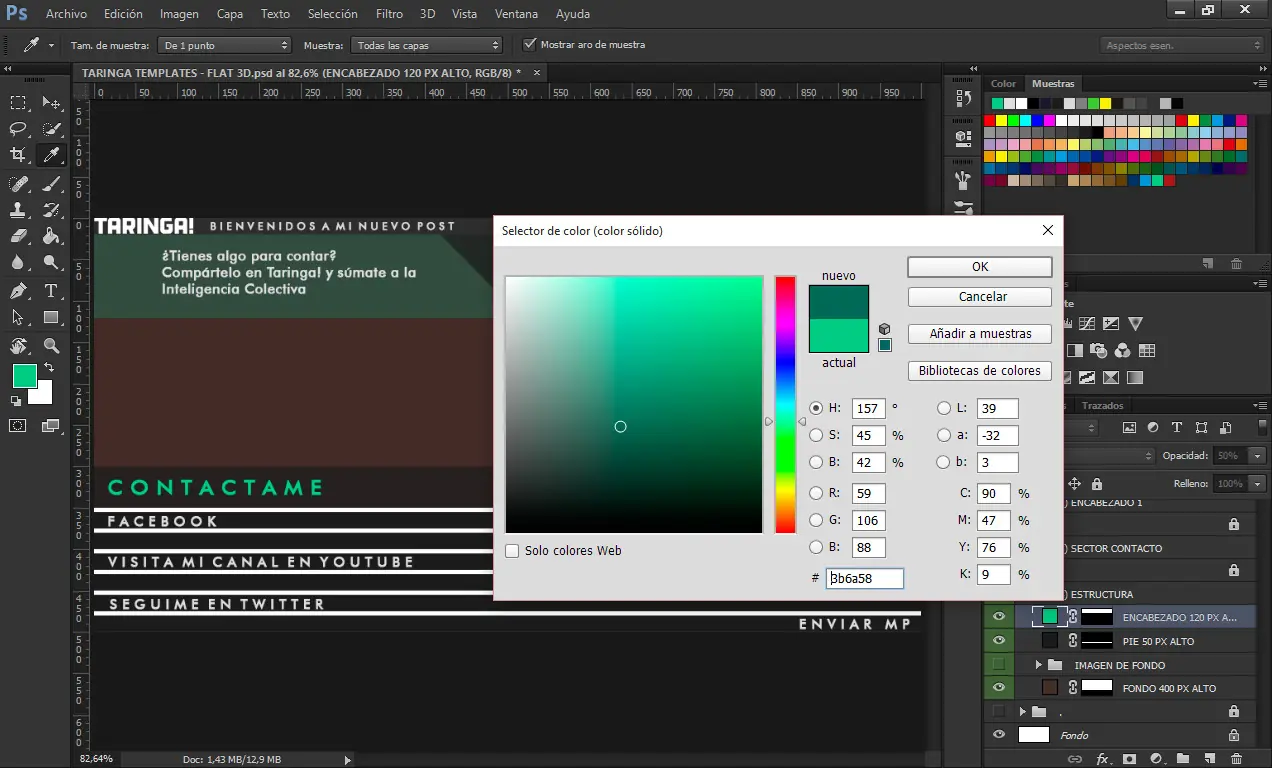Select the Quick Selection tool
This screenshot has height=768, width=1272.
pyautogui.click(x=51, y=129)
